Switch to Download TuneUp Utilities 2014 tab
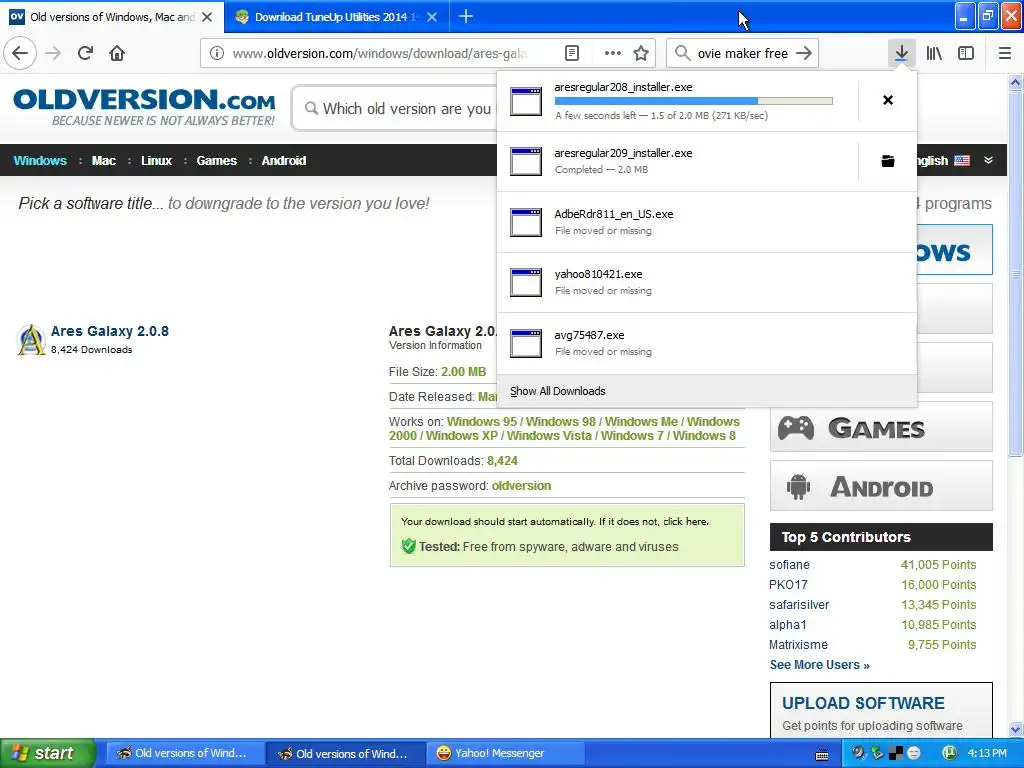This screenshot has height=768, width=1024. pos(337,16)
